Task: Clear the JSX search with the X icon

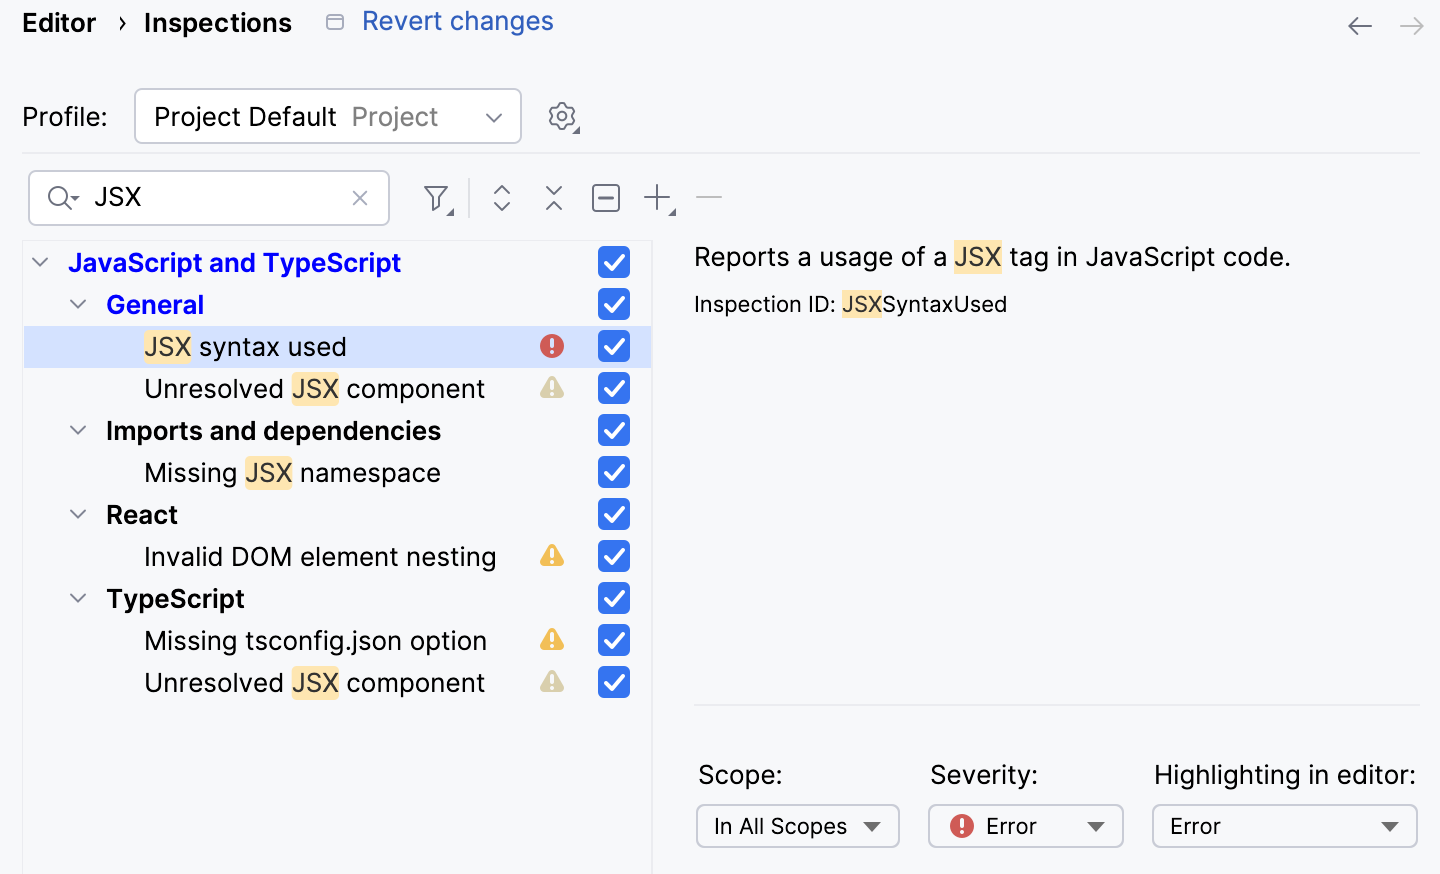Action: [x=359, y=198]
